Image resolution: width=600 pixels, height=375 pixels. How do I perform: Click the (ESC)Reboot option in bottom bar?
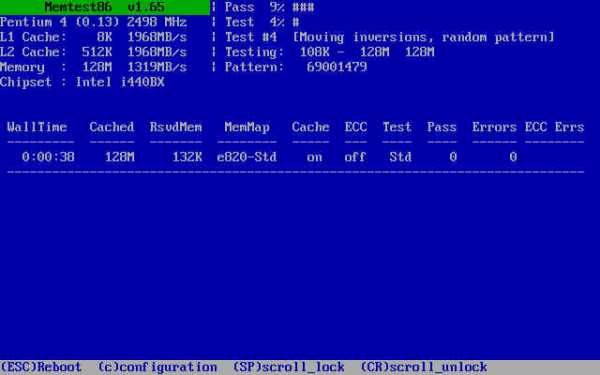tap(41, 367)
